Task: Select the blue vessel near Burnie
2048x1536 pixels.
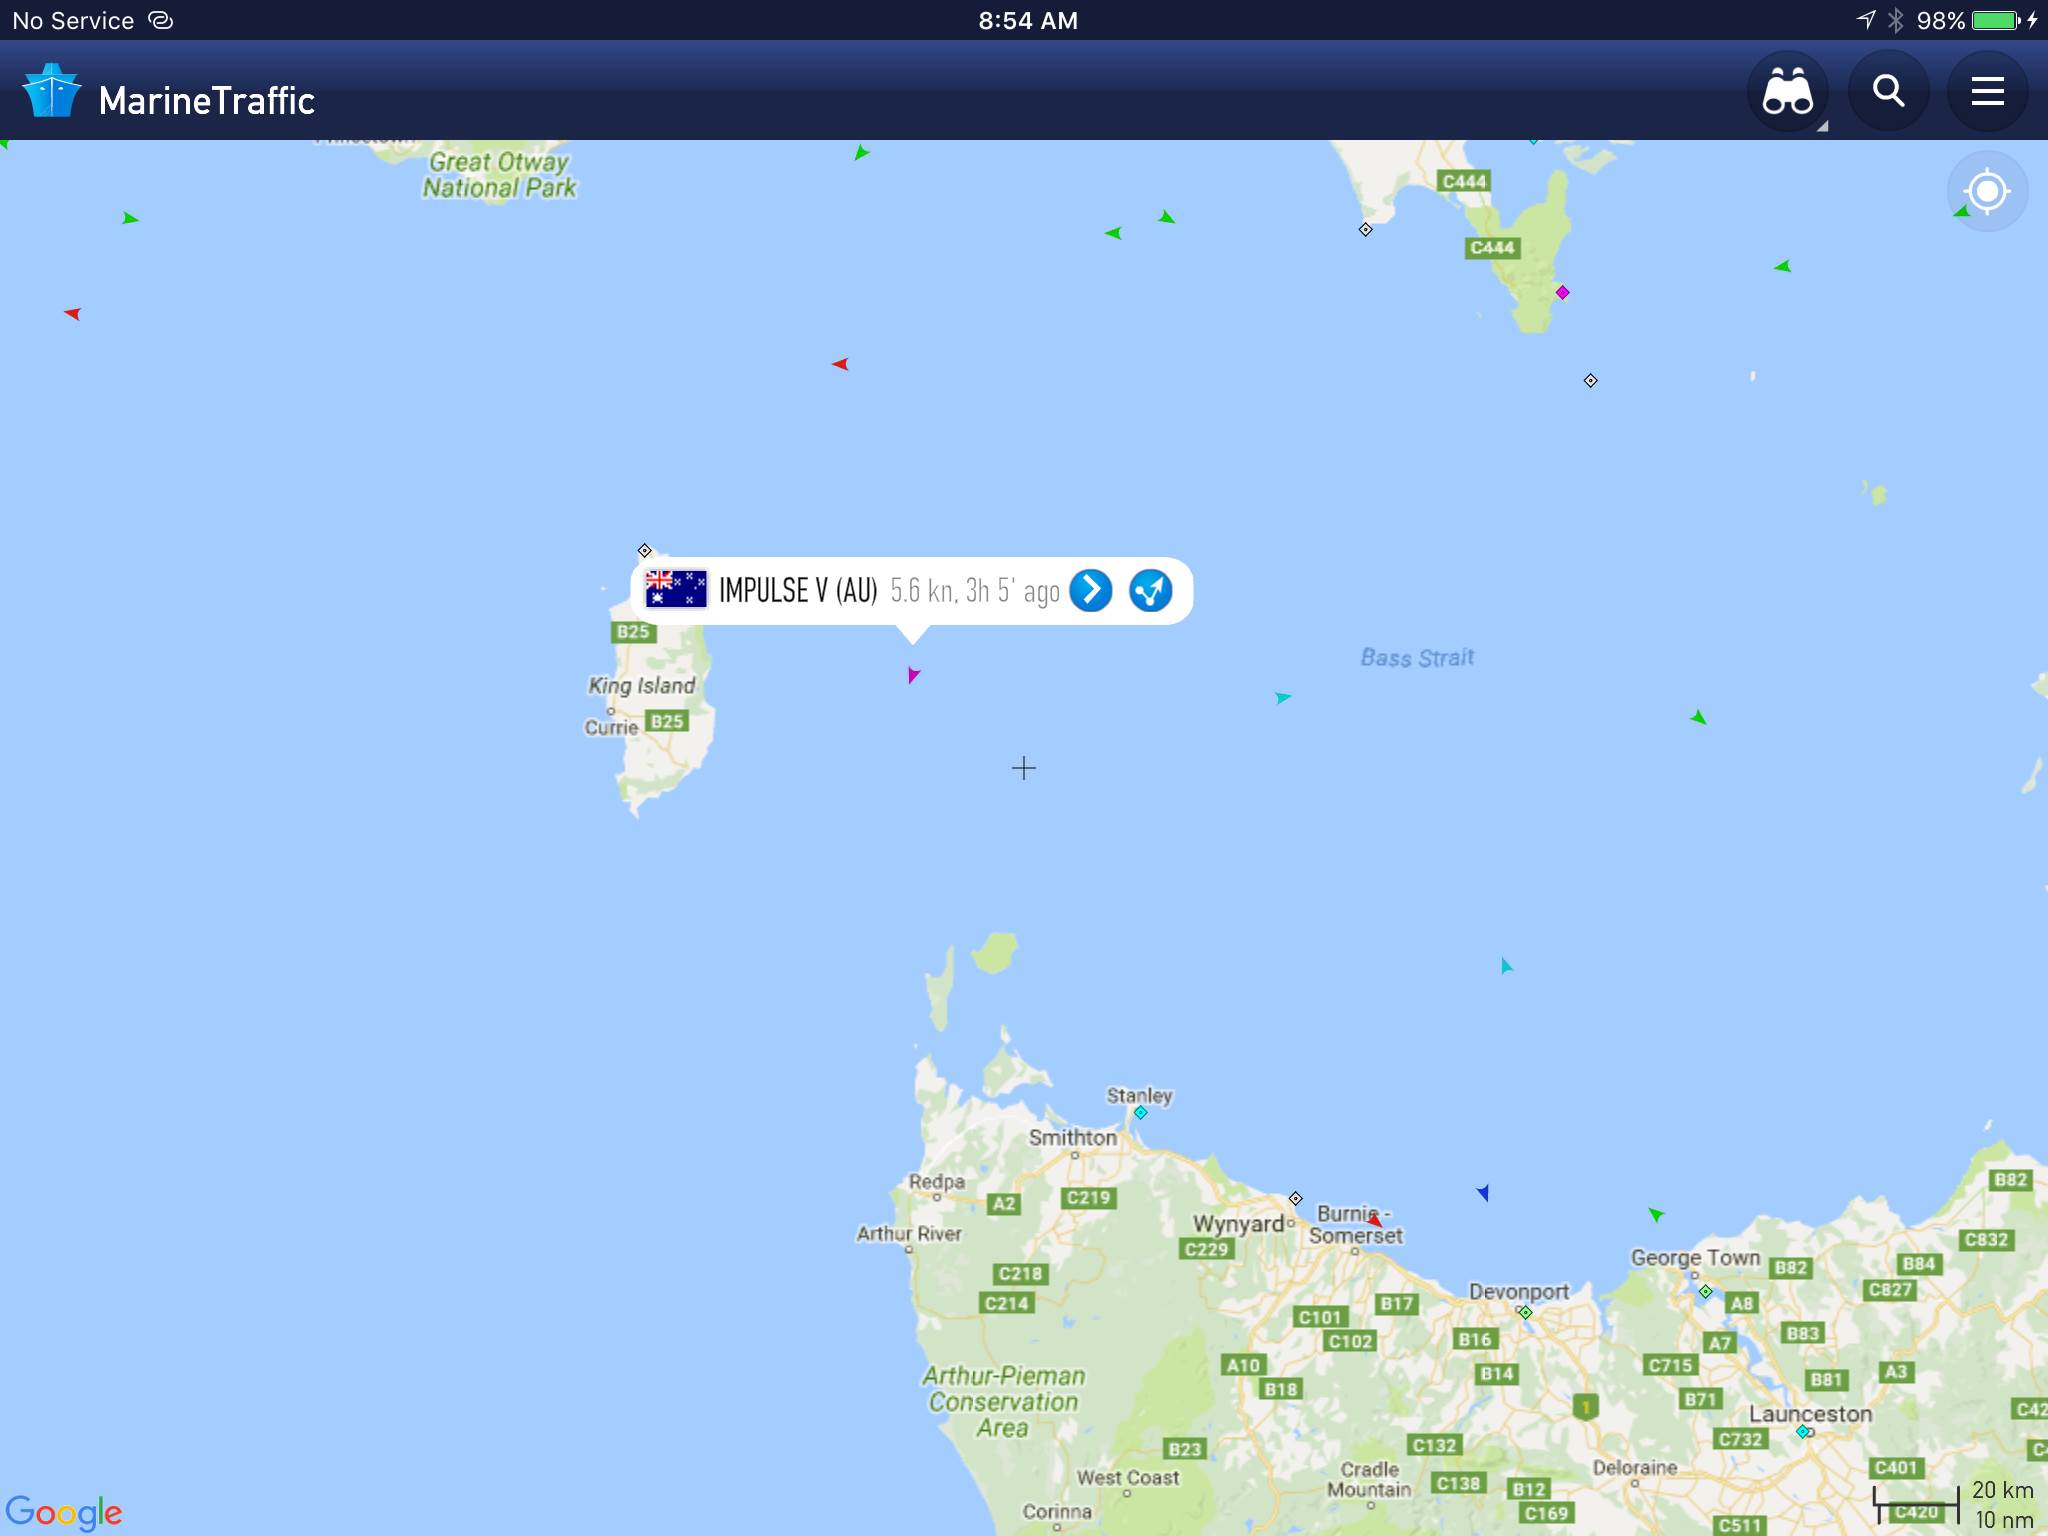Action: tap(1483, 1192)
